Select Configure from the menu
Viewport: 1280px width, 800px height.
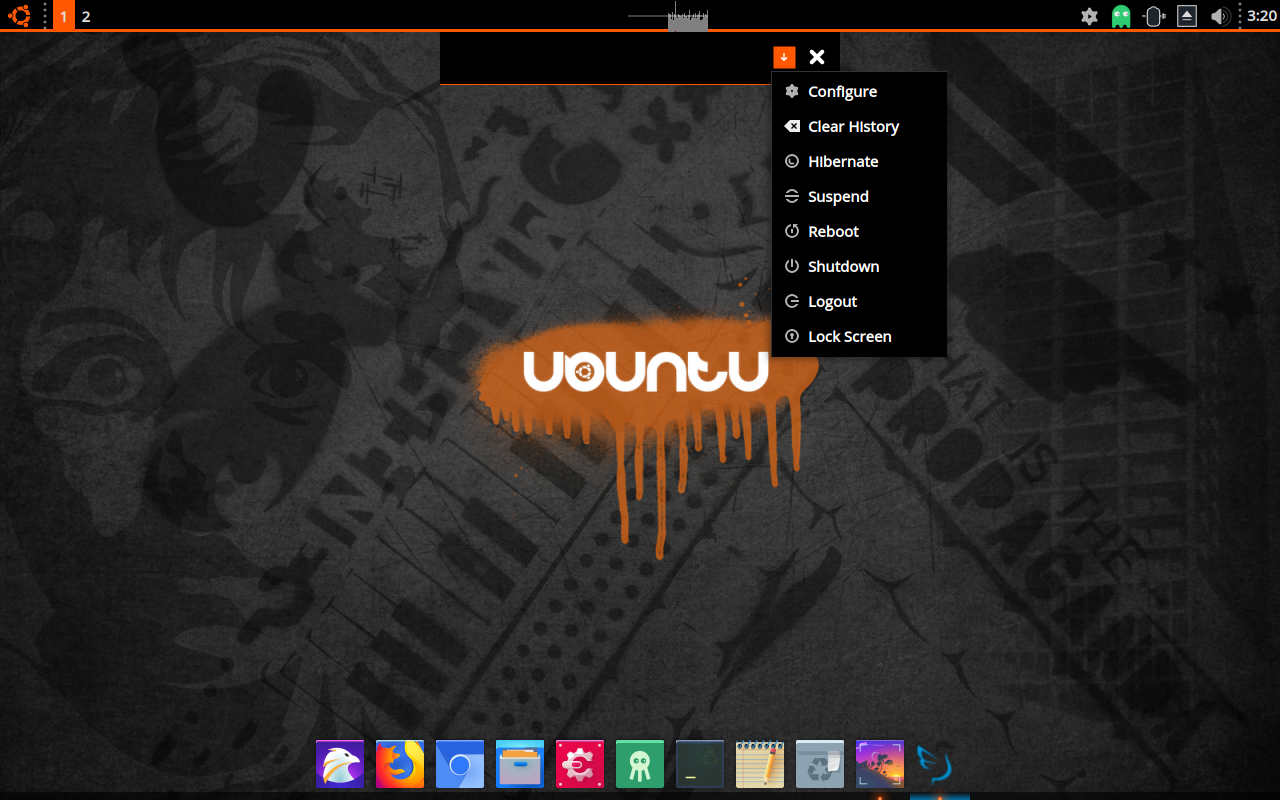click(859, 91)
